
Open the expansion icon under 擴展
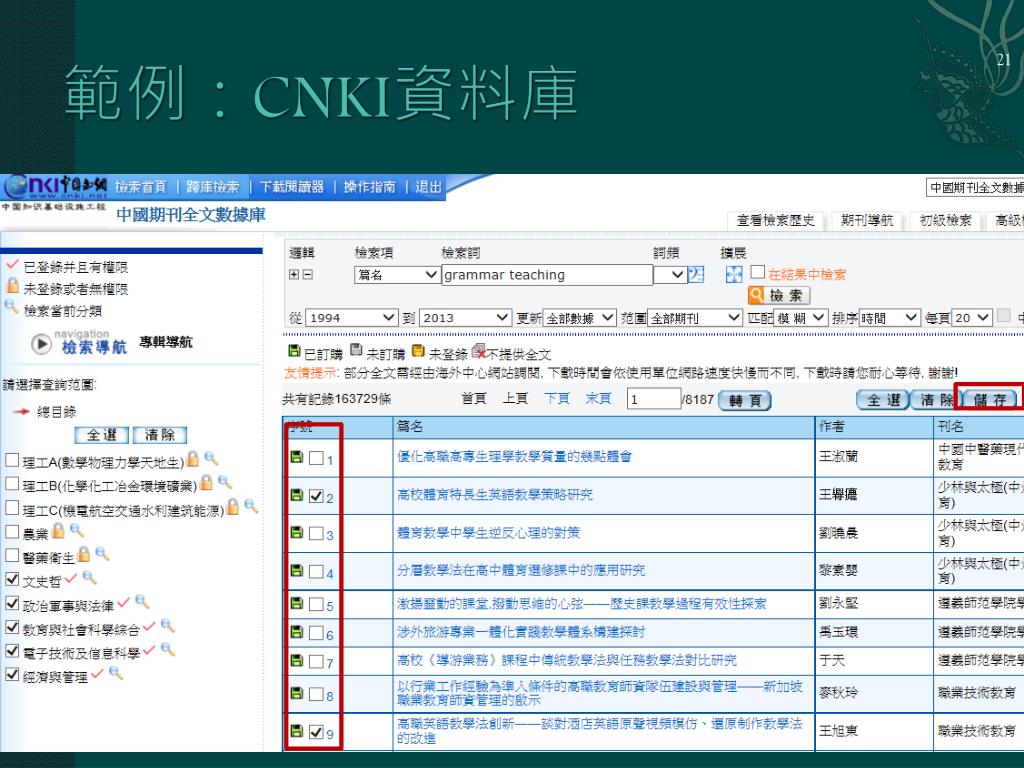tap(733, 275)
